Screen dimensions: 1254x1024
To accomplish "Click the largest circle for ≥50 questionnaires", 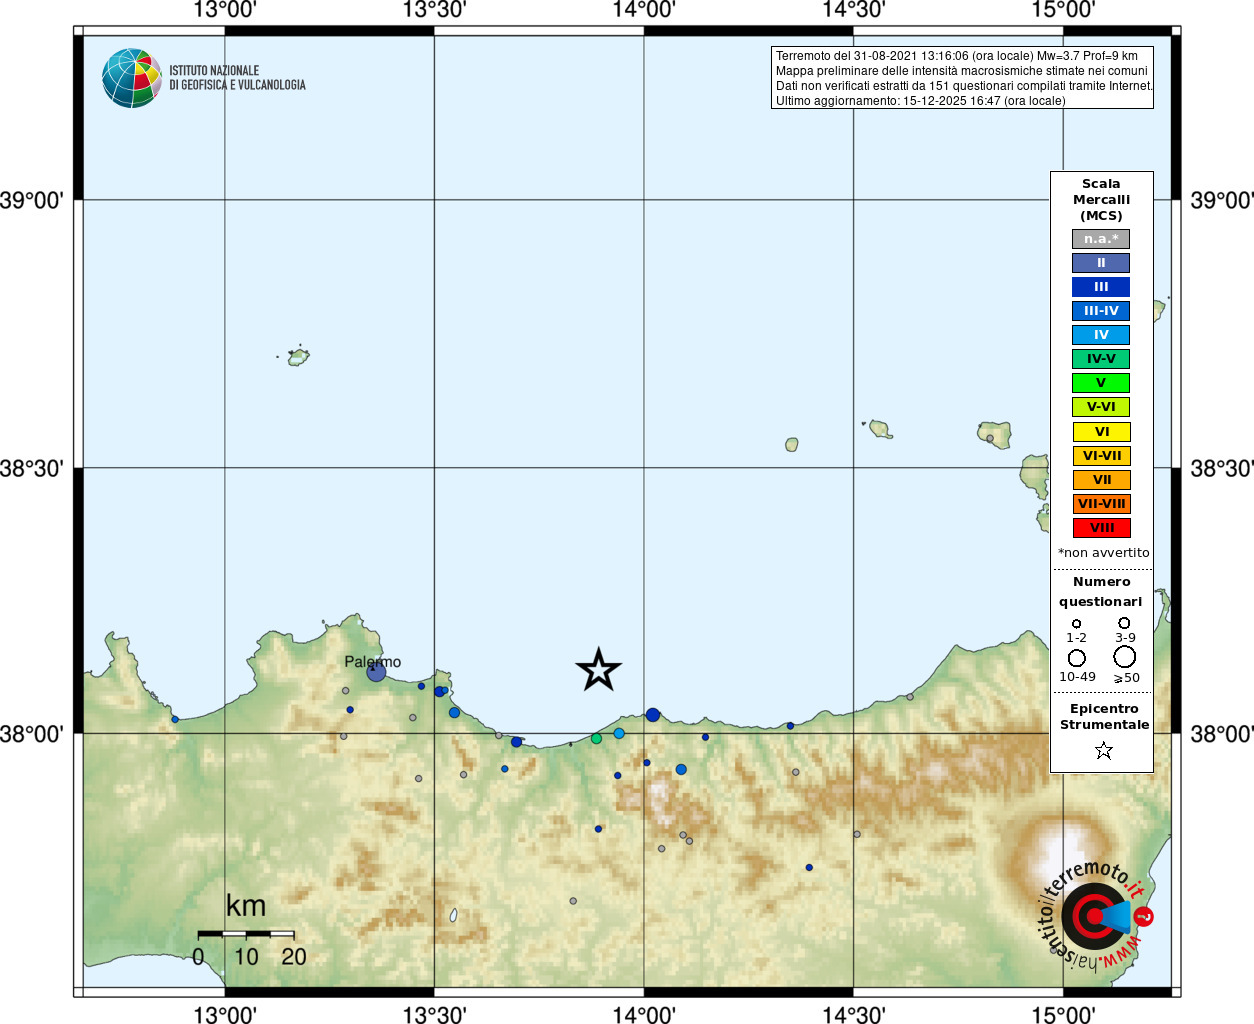I will click(1125, 657).
